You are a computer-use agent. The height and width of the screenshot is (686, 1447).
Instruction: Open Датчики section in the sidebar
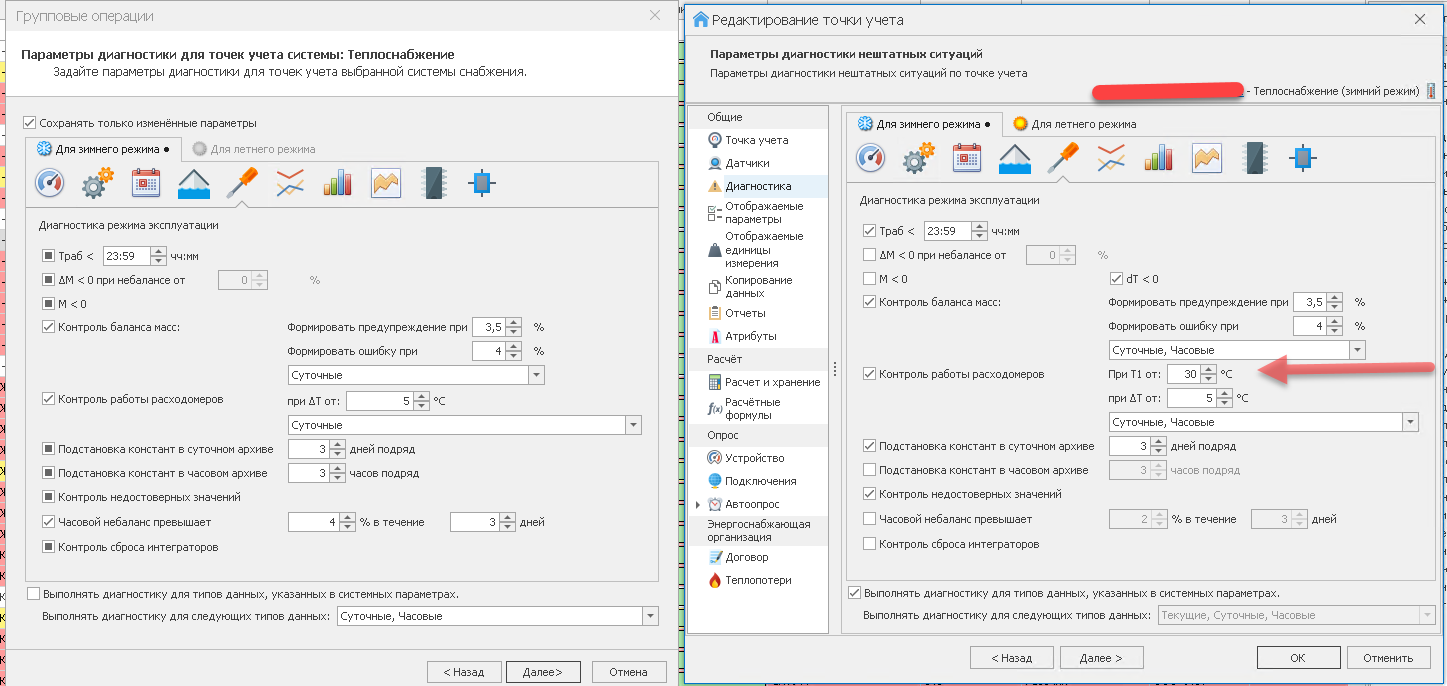[747, 163]
